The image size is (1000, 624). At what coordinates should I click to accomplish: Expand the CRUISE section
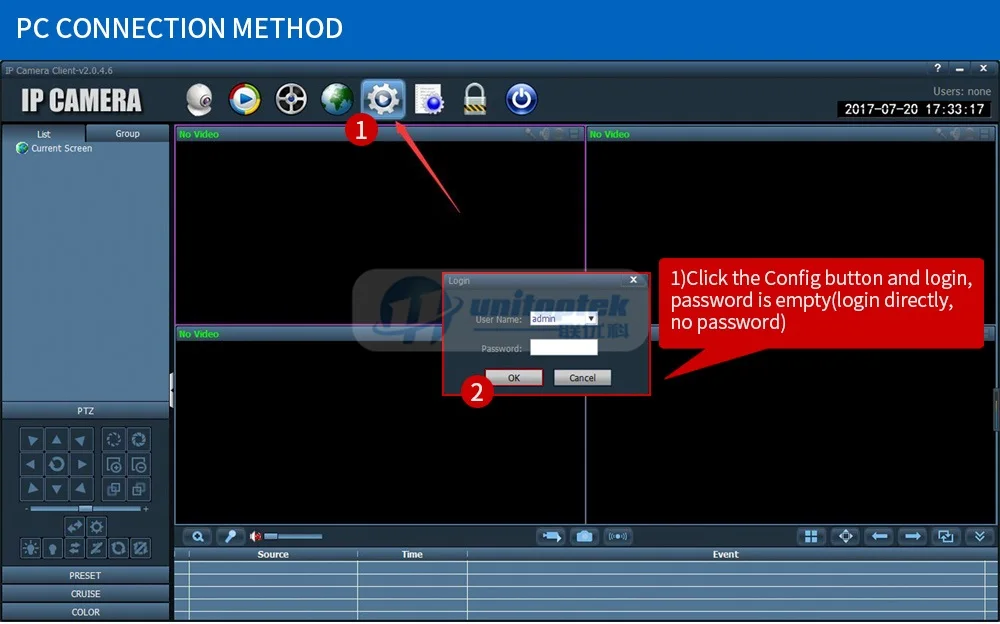[x=85, y=594]
